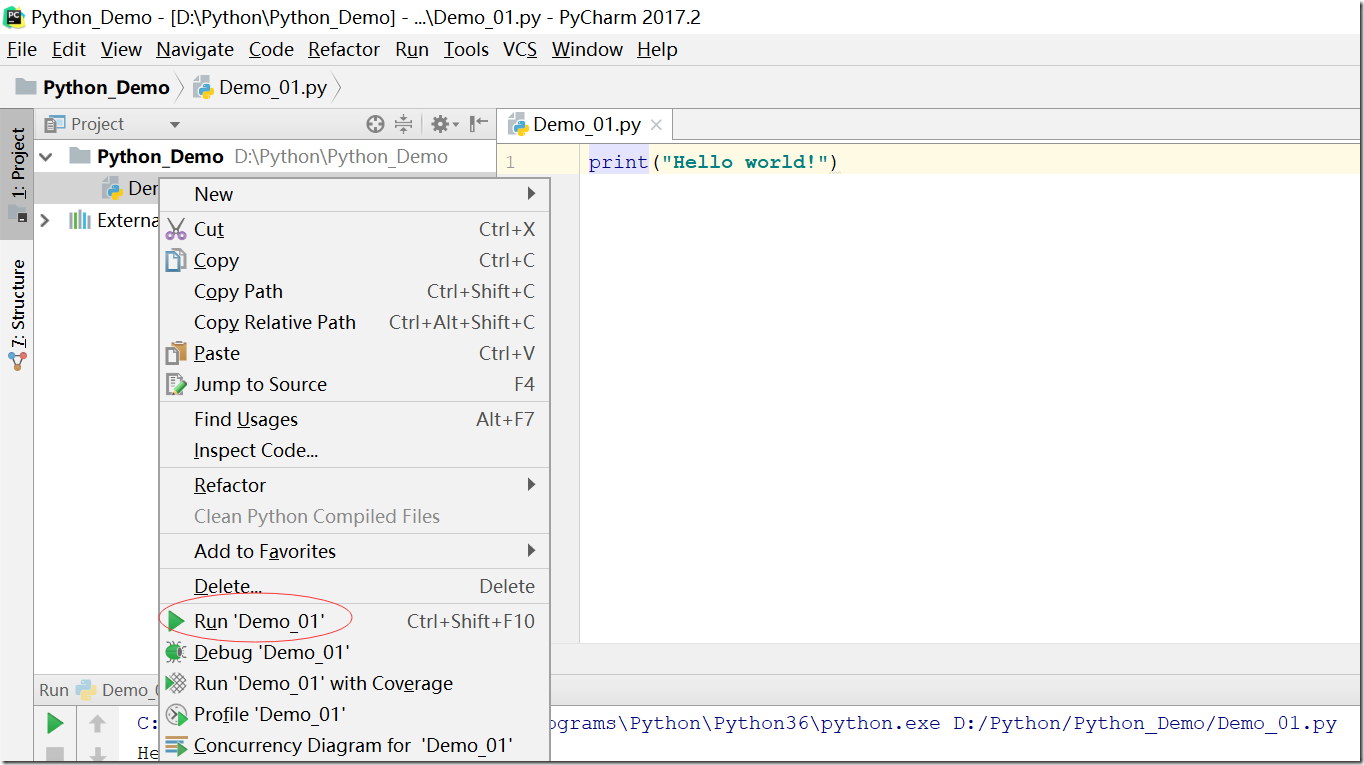Choose Cut from context menu
1364x765 pixels.
[355, 229]
